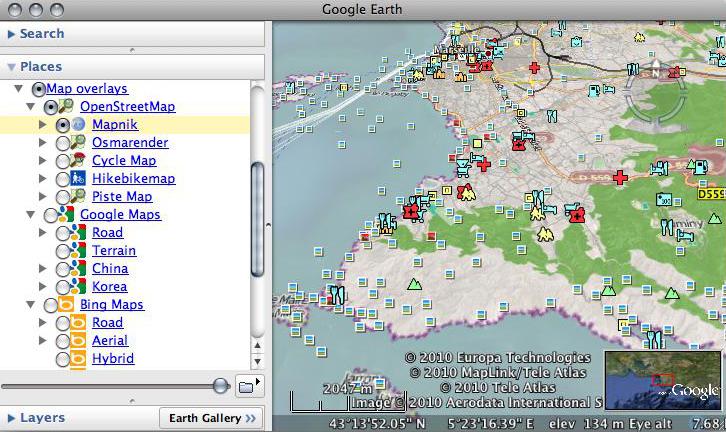Expand the Google China tree node
Image resolution: width=726 pixels, height=432 pixels.
coord(43,269)
